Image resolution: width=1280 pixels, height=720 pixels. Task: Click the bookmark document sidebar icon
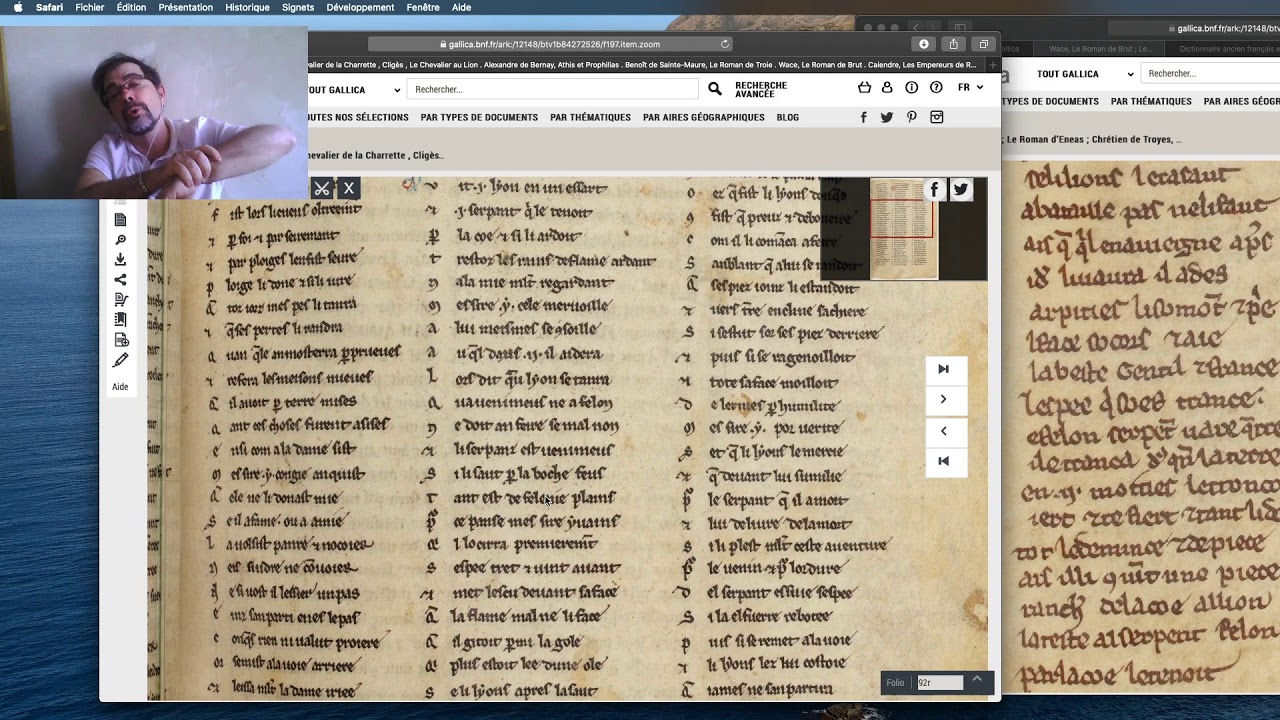(121, 320)
